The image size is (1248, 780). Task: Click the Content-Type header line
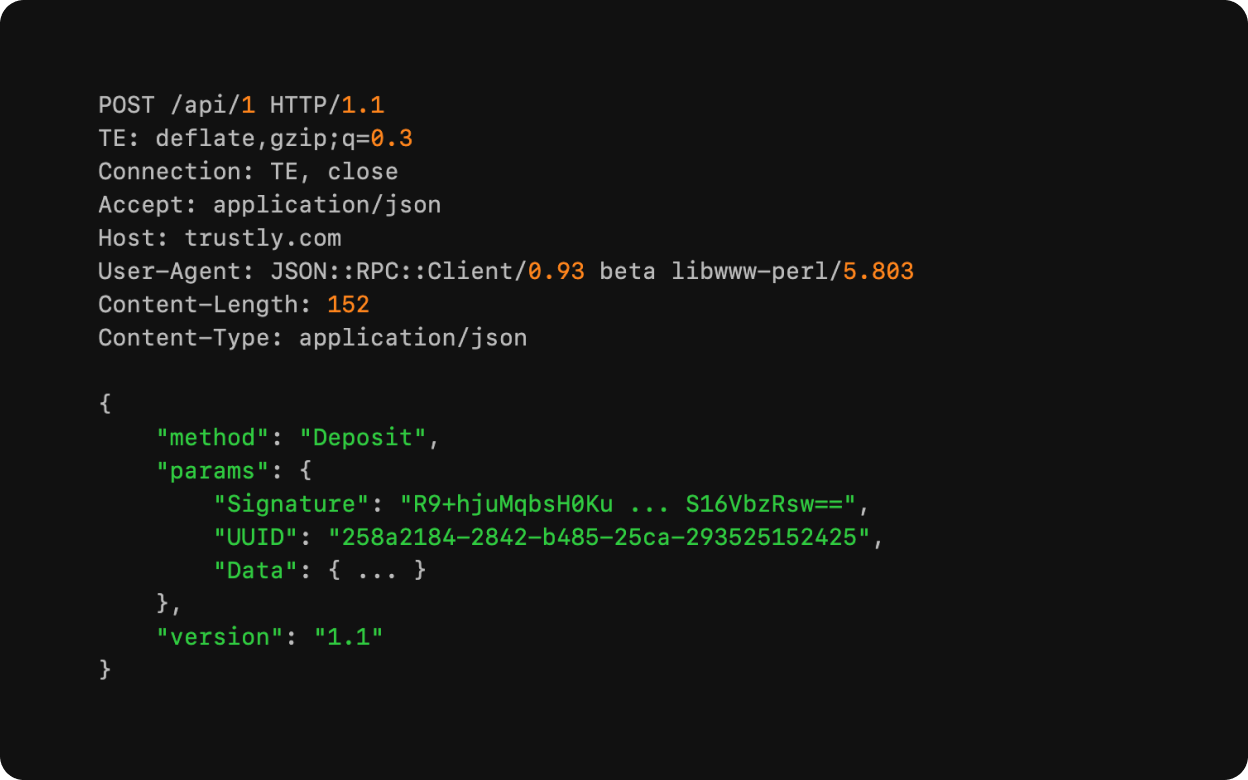coord(312,338)
